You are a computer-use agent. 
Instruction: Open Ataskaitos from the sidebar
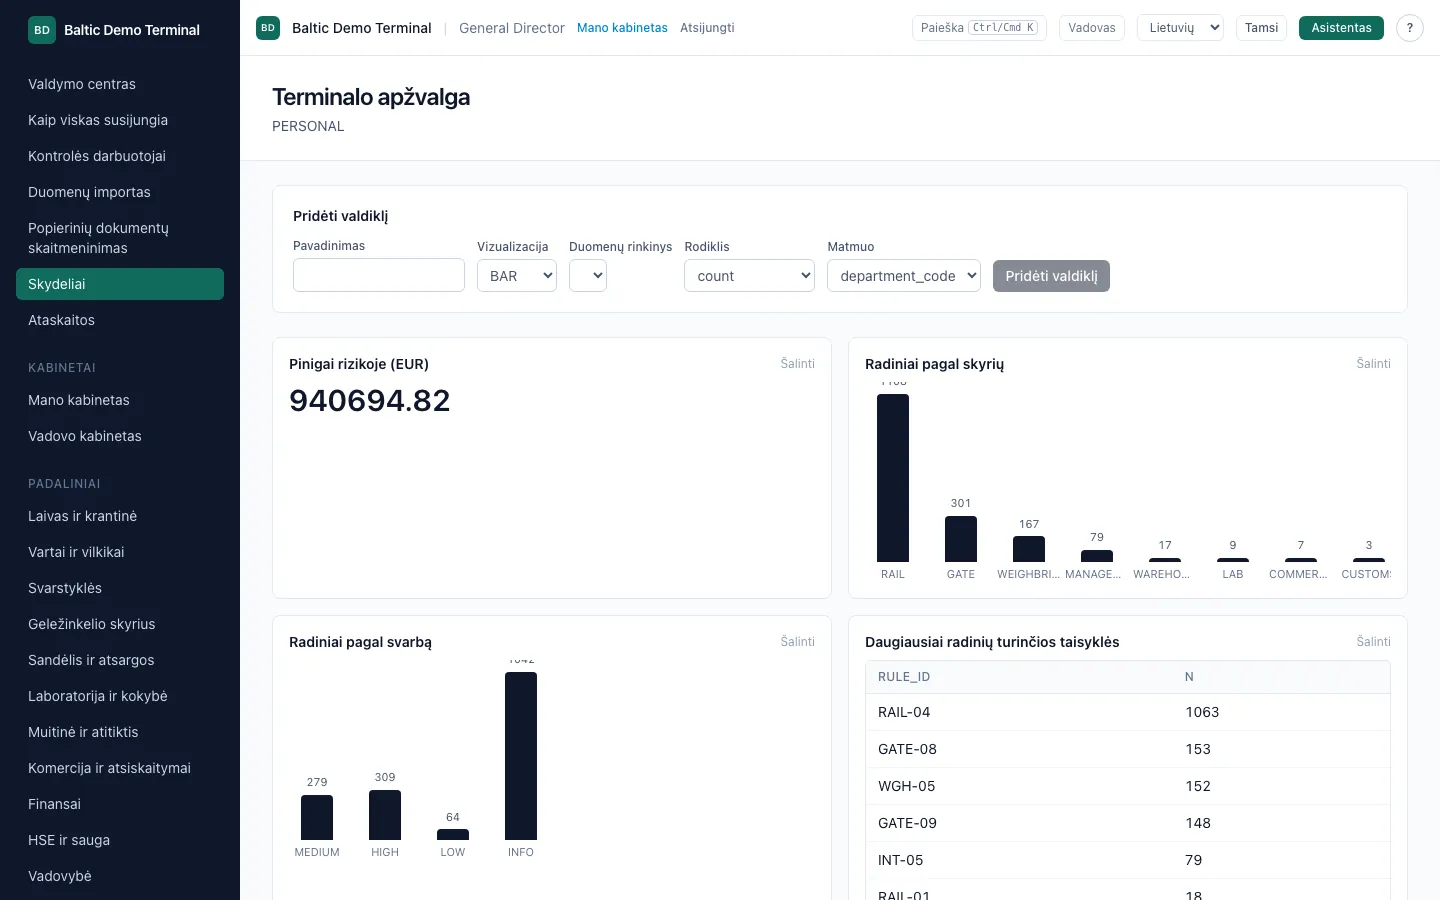click(120, 320)
